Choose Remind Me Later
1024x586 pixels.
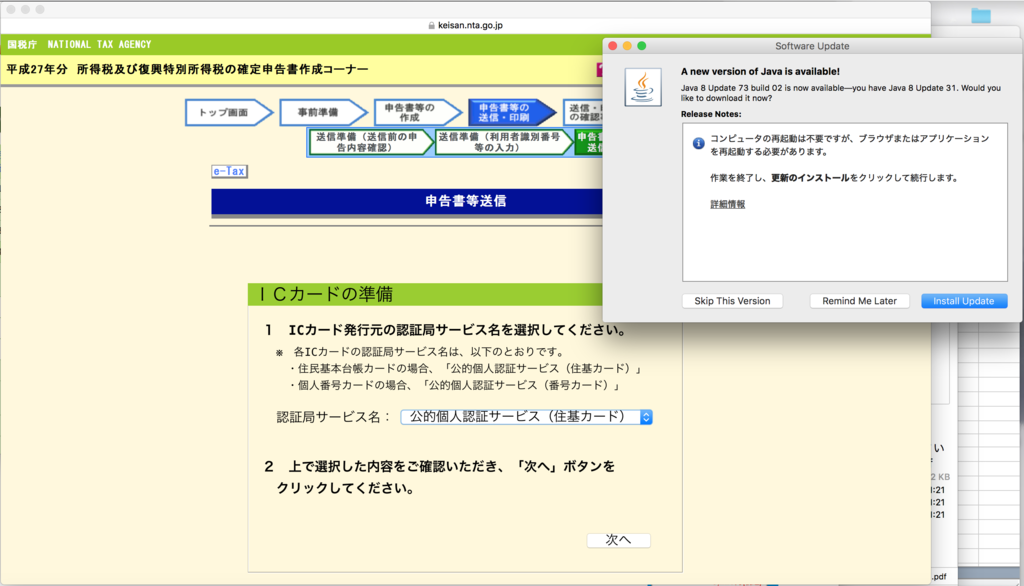(859, 301)
